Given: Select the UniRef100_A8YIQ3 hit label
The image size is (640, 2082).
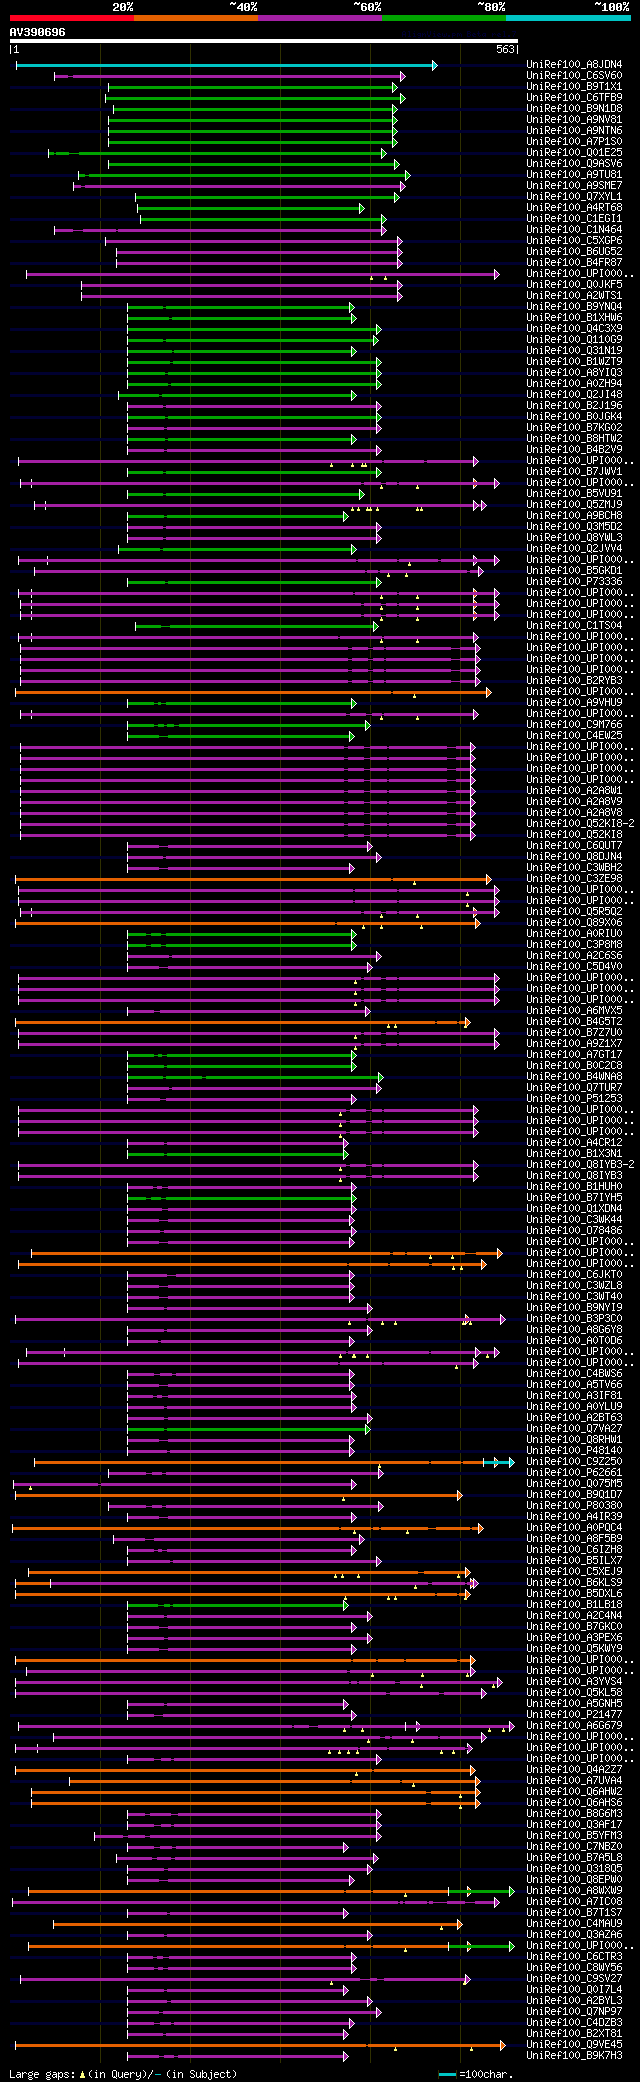Looking at the screenshot, I should (x=574, y=373).
